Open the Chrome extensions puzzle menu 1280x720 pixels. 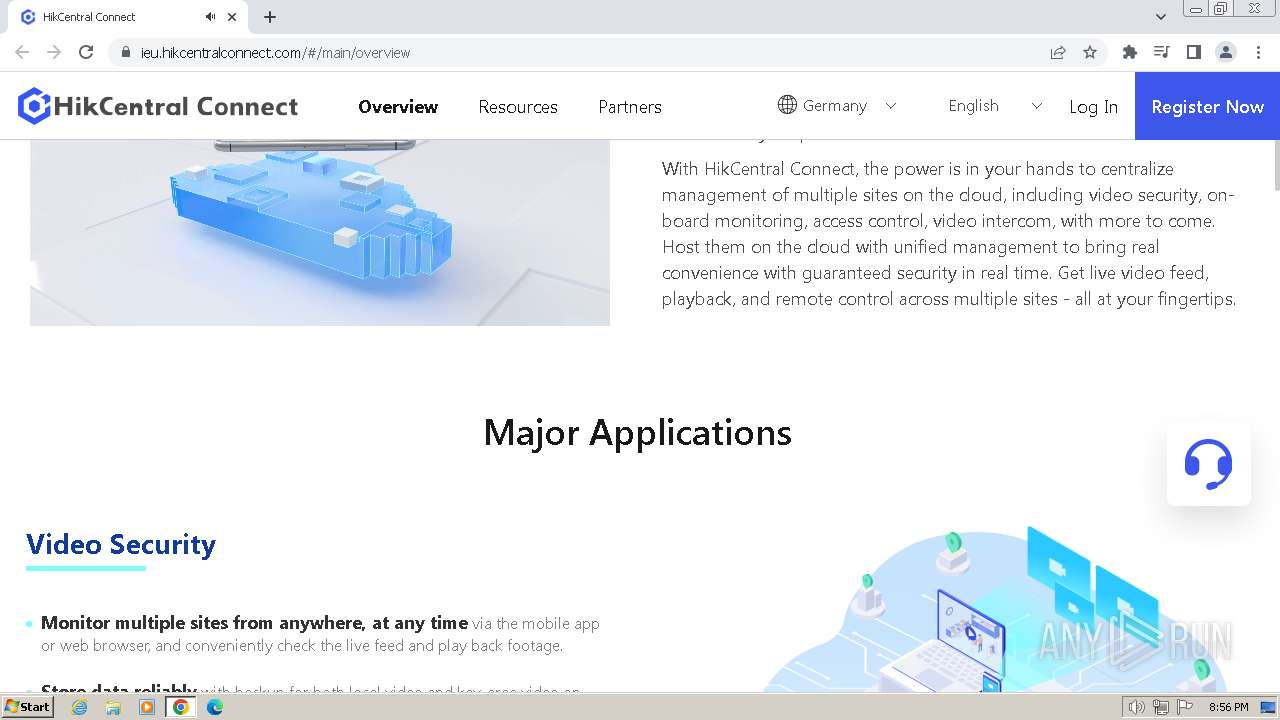point(1130,52)
